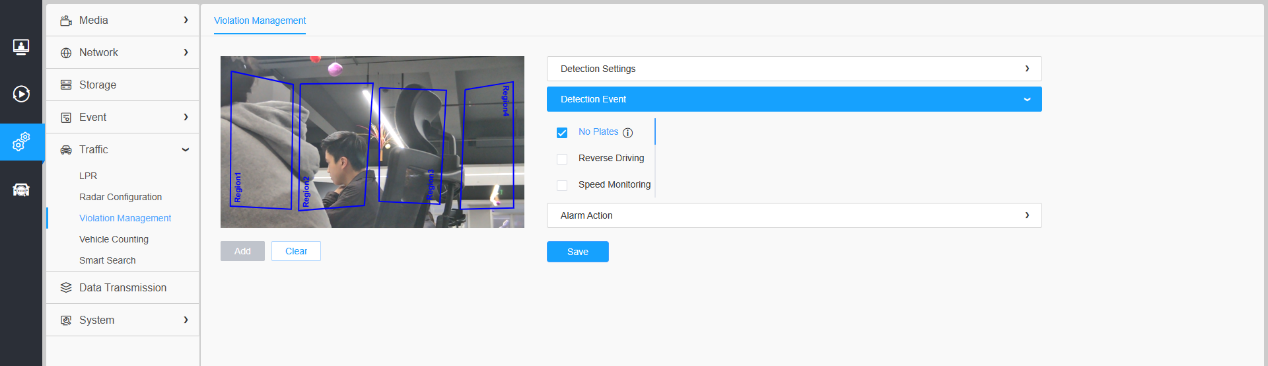
Task: Click the System icon
Action: (66, 320)
